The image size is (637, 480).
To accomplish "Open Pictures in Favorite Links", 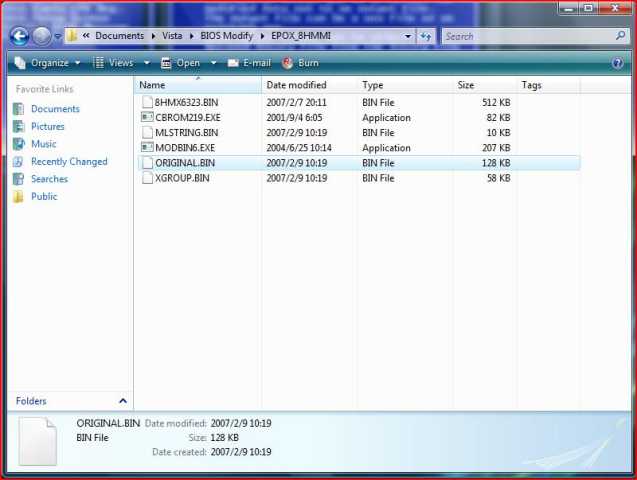I will [48, 126].
